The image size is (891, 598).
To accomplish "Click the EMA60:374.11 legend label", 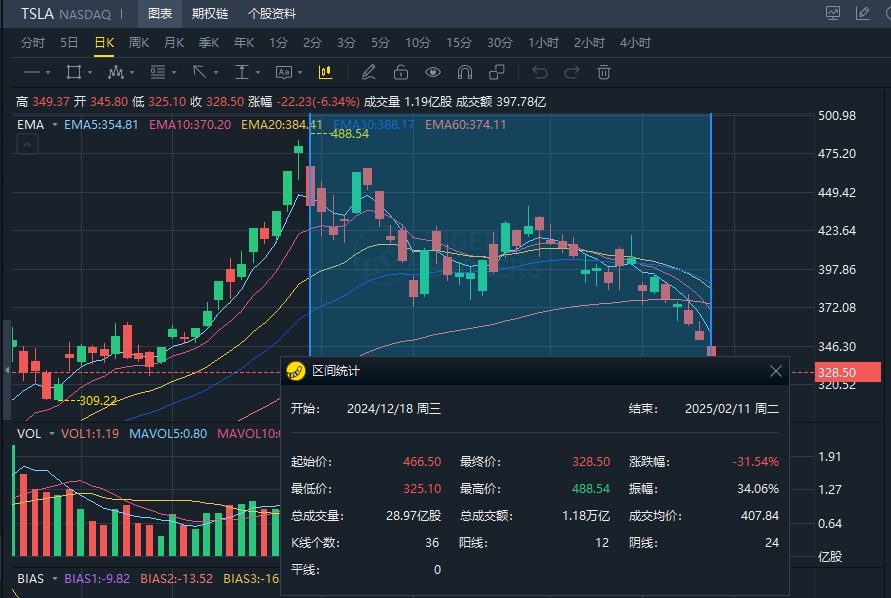I will [x=465, y=124].
